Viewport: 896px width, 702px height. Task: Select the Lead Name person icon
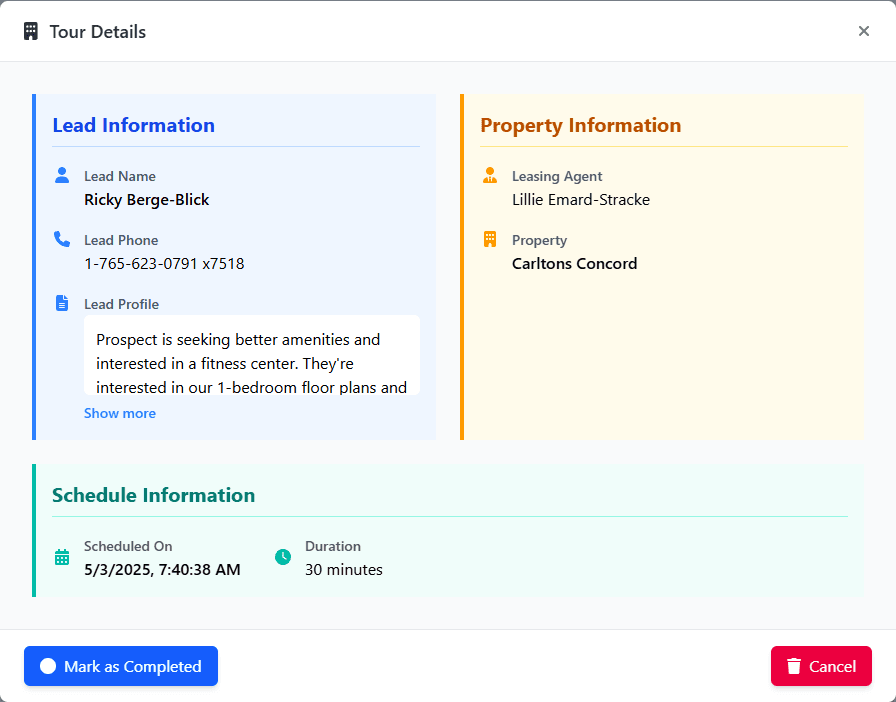point(61,173)
